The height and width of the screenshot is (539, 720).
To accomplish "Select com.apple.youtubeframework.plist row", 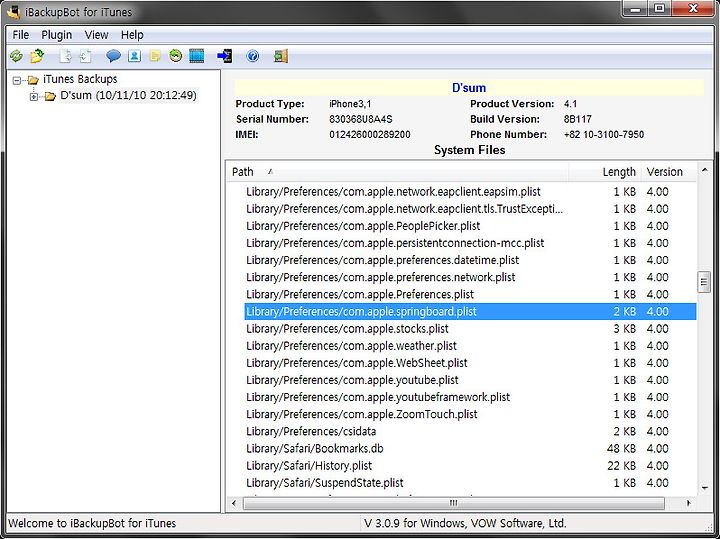I will pos(470,397).
